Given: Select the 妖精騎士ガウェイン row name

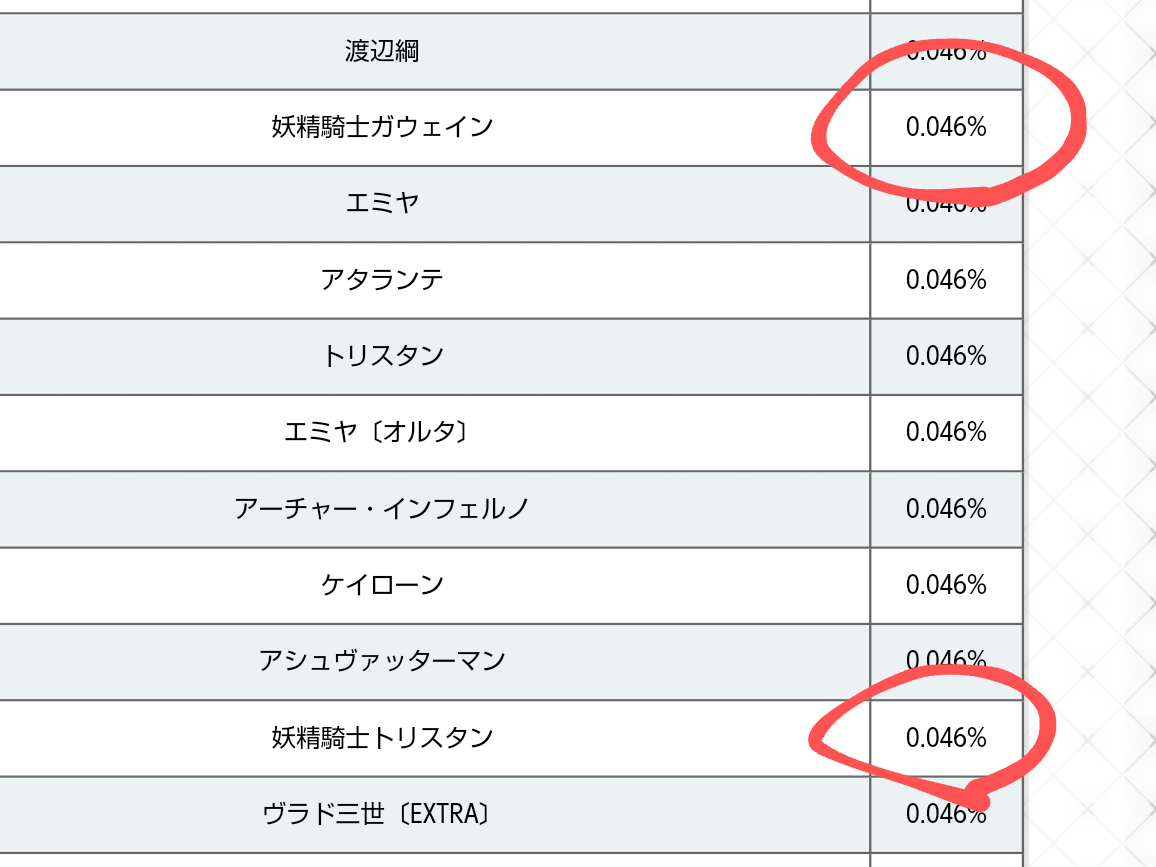Looking at the screenshot, I should click(382, 127).
